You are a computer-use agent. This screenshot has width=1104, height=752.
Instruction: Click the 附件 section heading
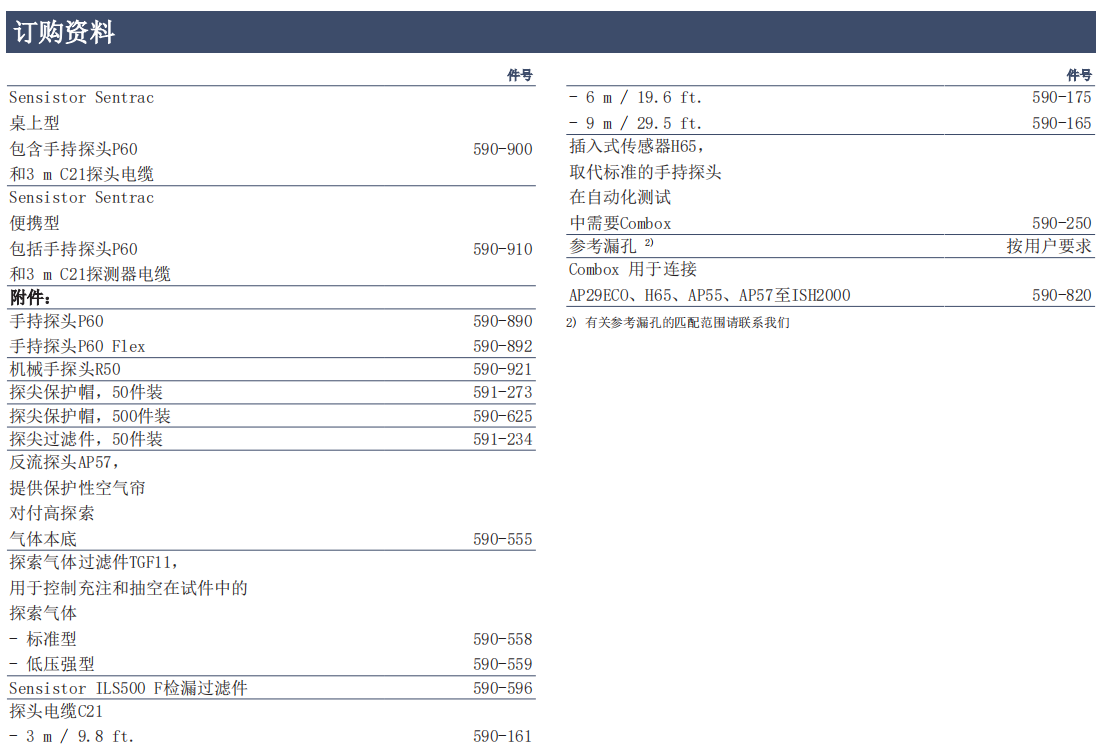pos(31,298)
